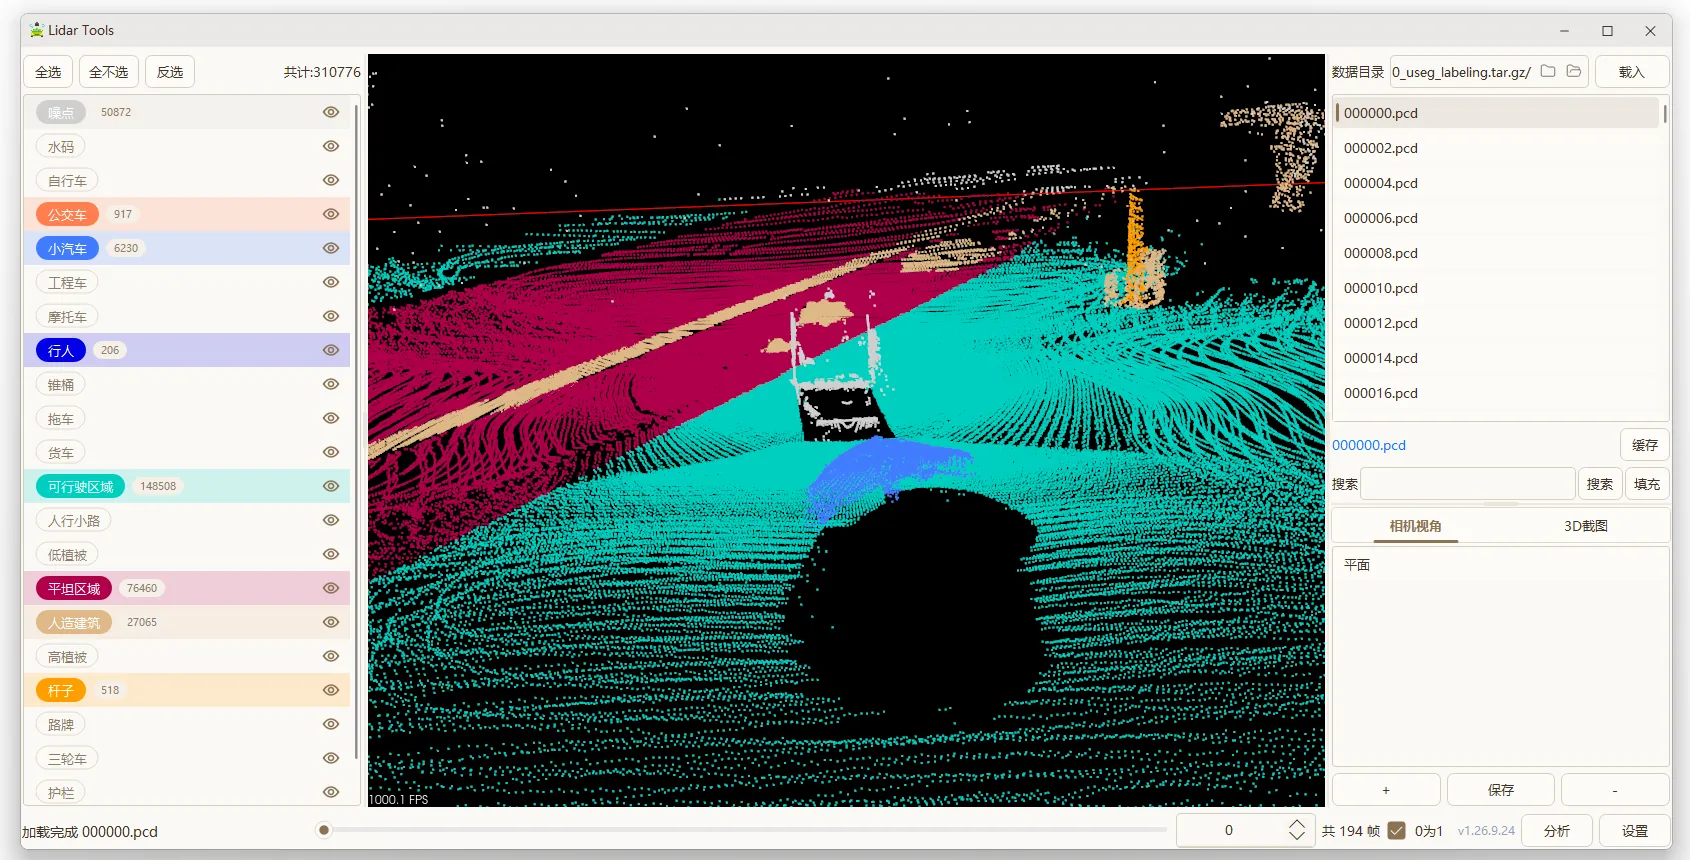Viewport: 1690px width, 860px height.
Task: Click the folder icon beside the data path
Action: 1548,72
